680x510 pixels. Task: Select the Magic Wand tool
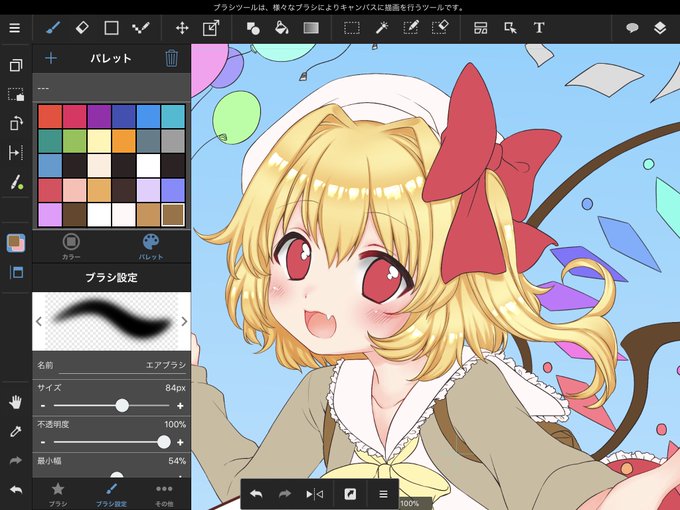(382, 28)
